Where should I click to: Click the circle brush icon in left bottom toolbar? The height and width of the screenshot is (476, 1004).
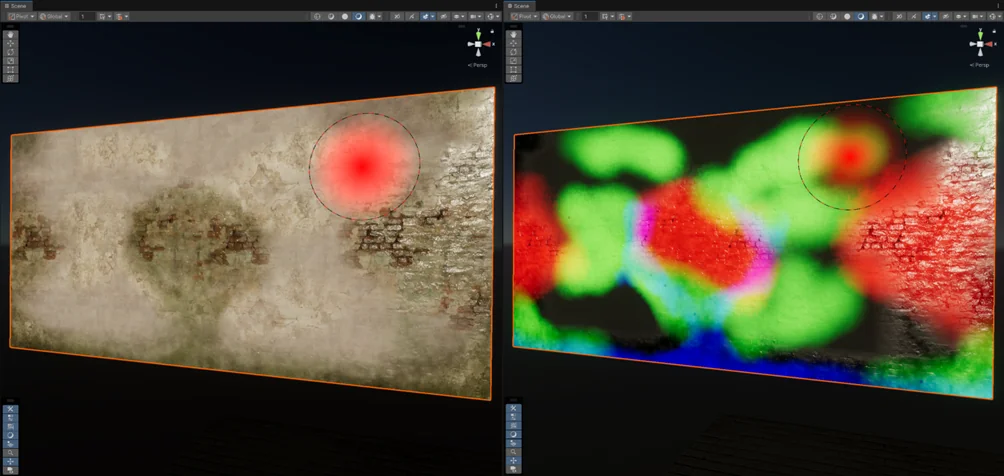(11, 434)
